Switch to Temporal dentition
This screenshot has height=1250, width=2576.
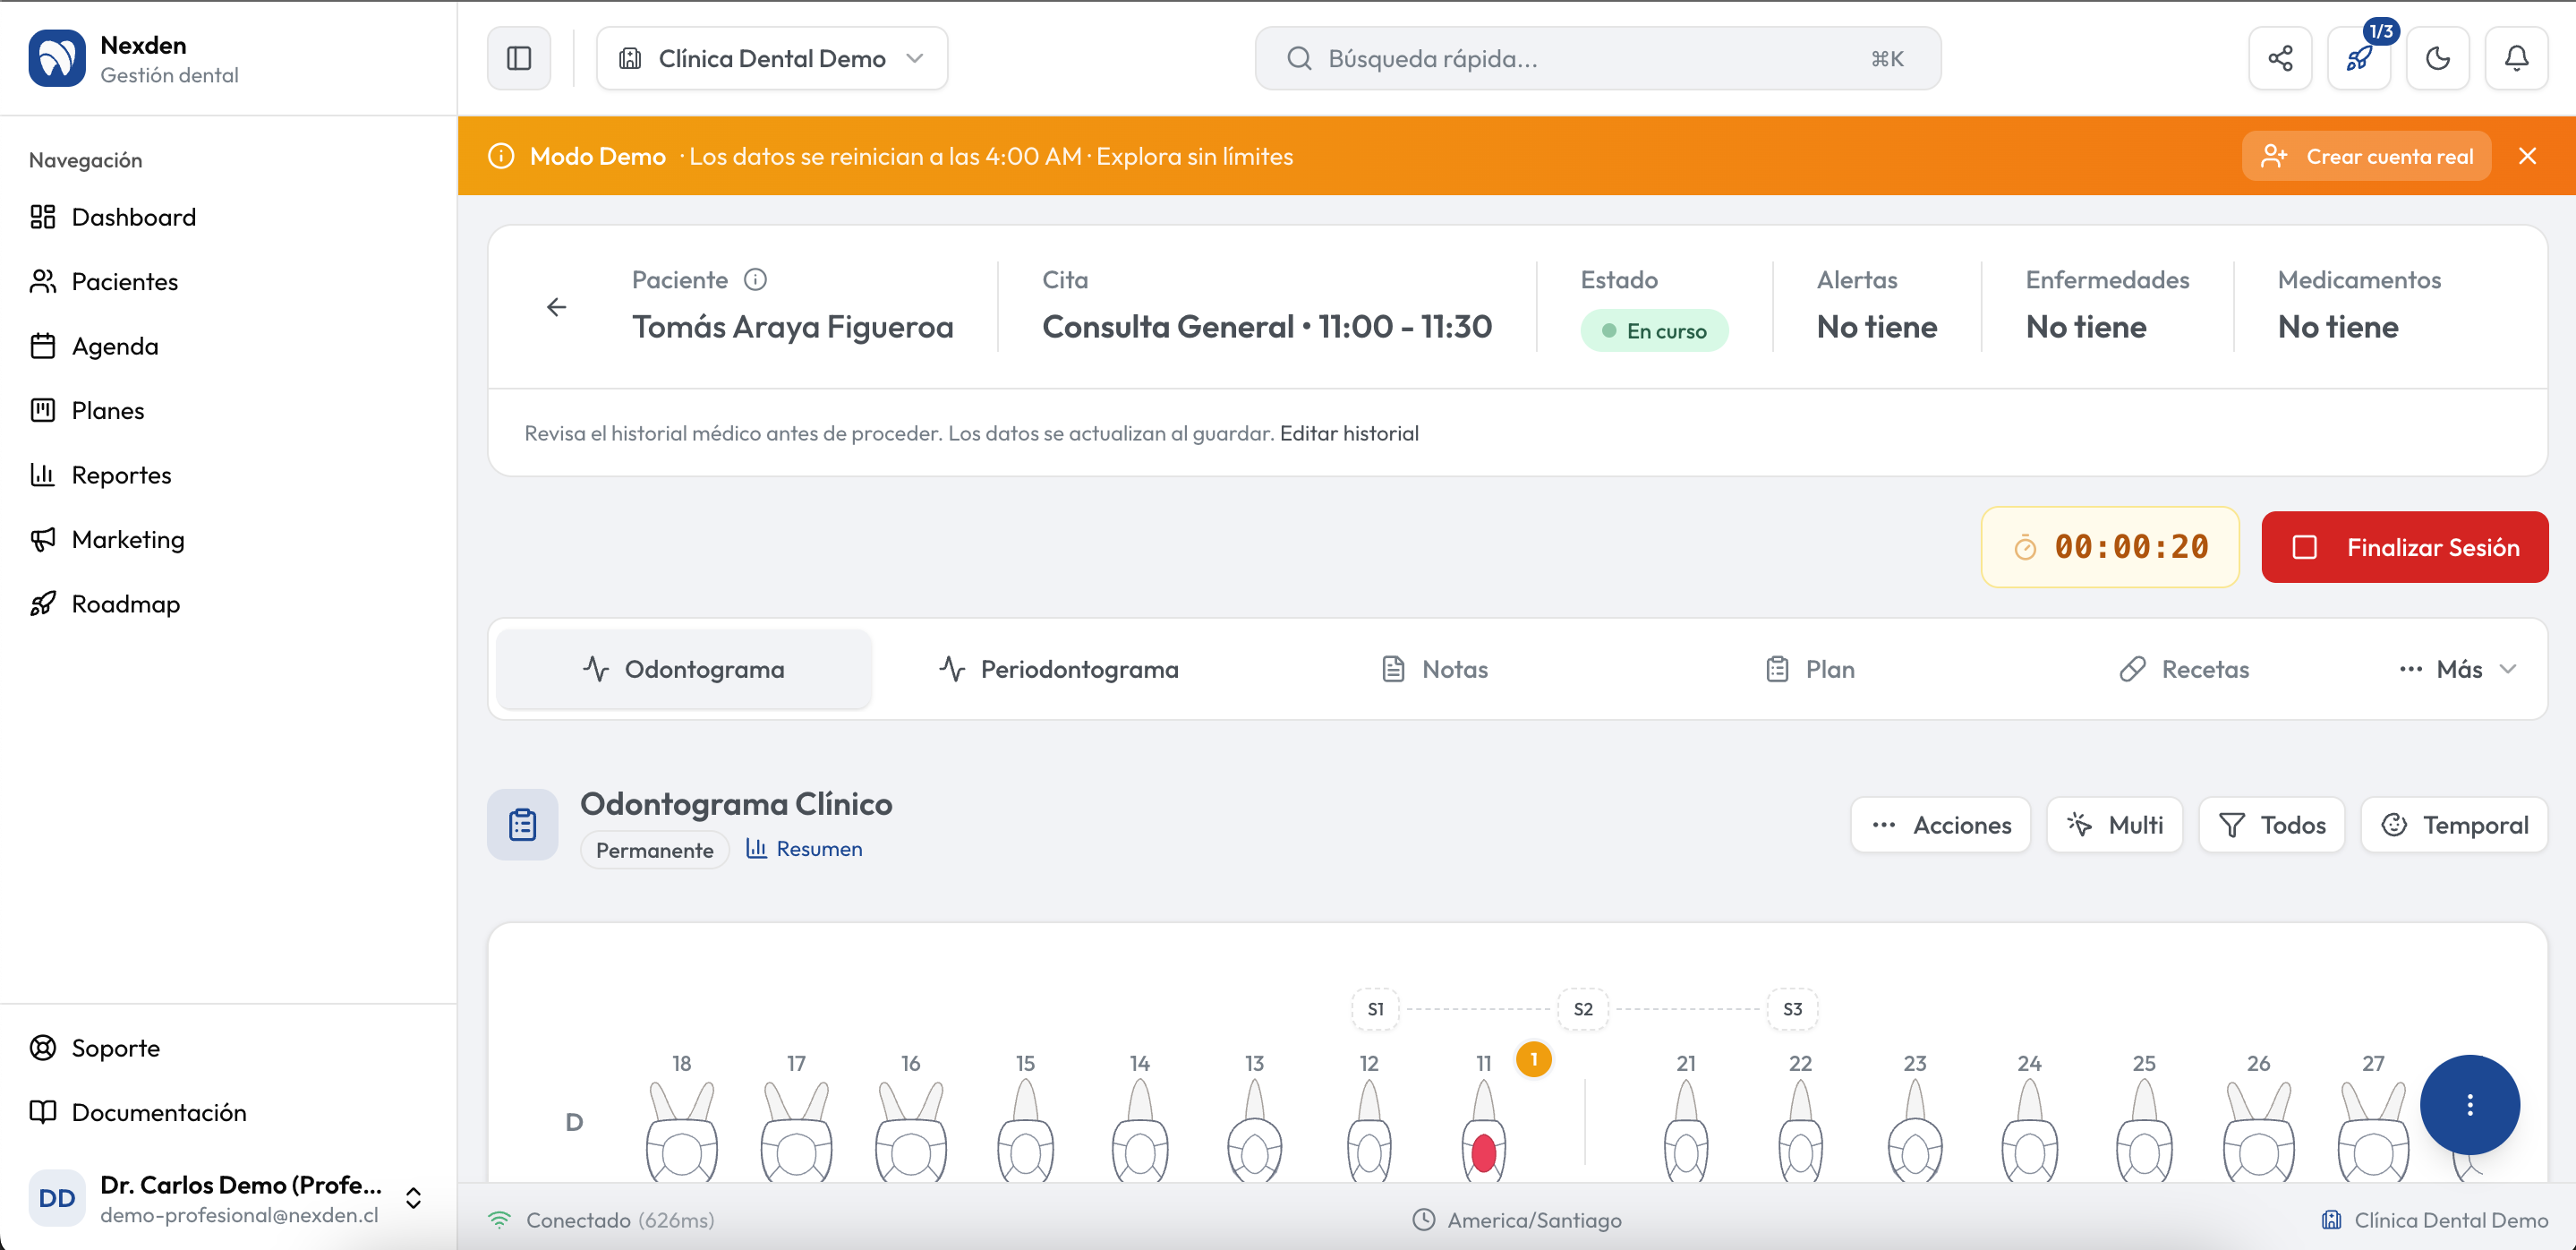(2455, 825)
